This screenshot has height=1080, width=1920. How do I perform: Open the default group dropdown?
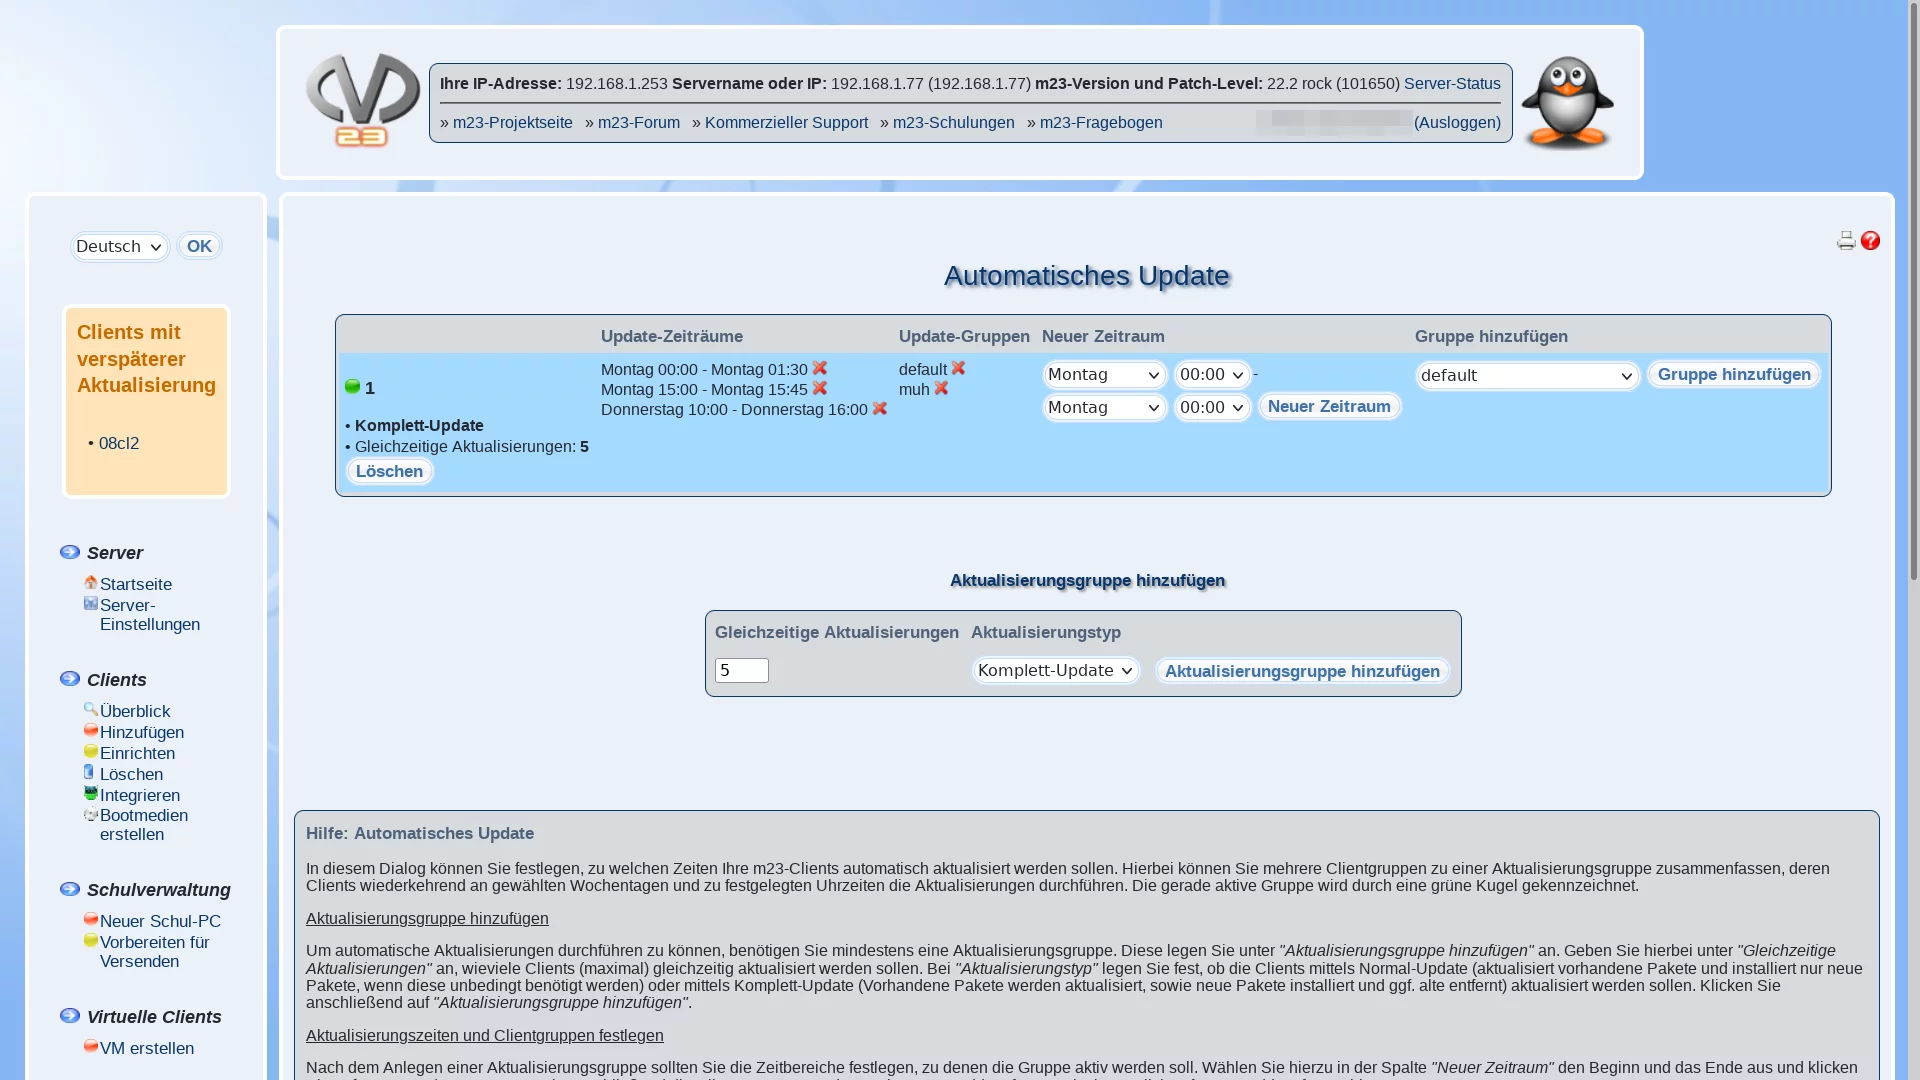pyautogui.click(x=1528, y=376)
